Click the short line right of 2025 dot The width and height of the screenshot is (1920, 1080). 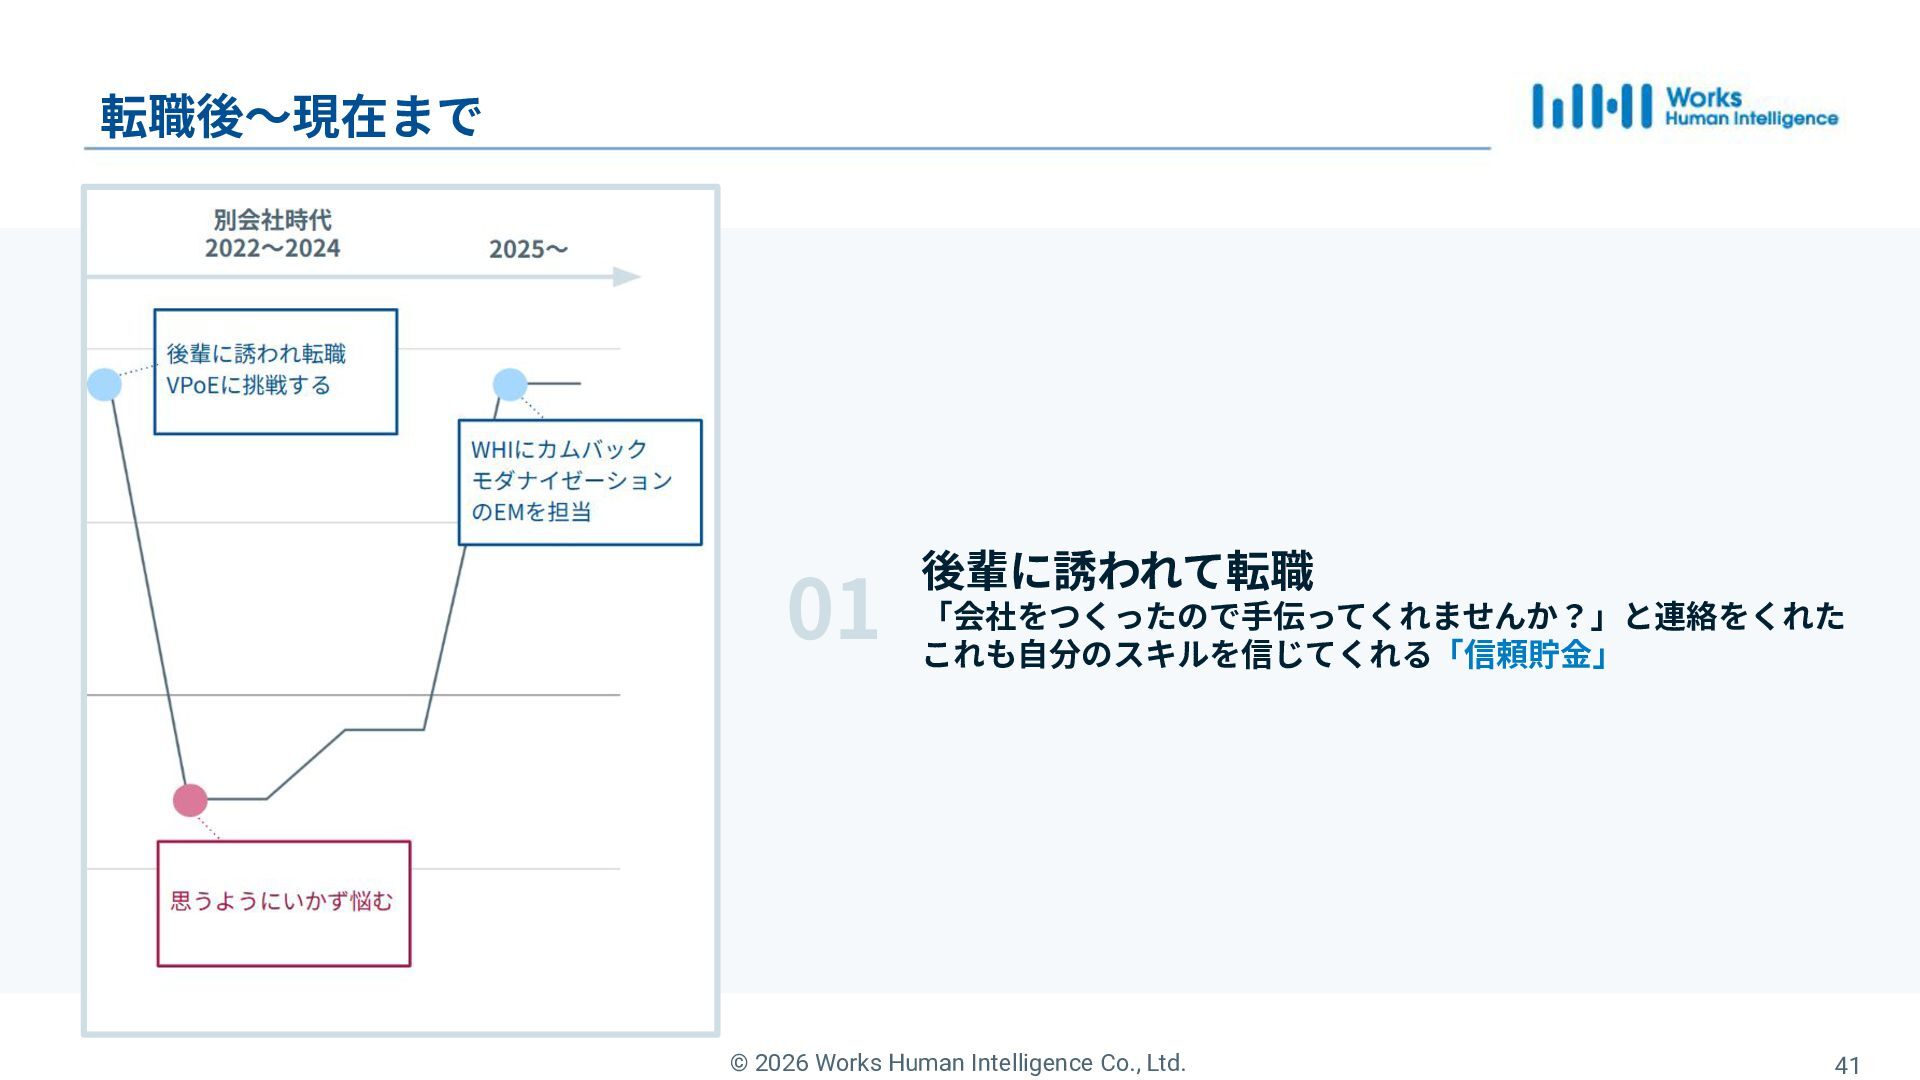coord(556,383)
